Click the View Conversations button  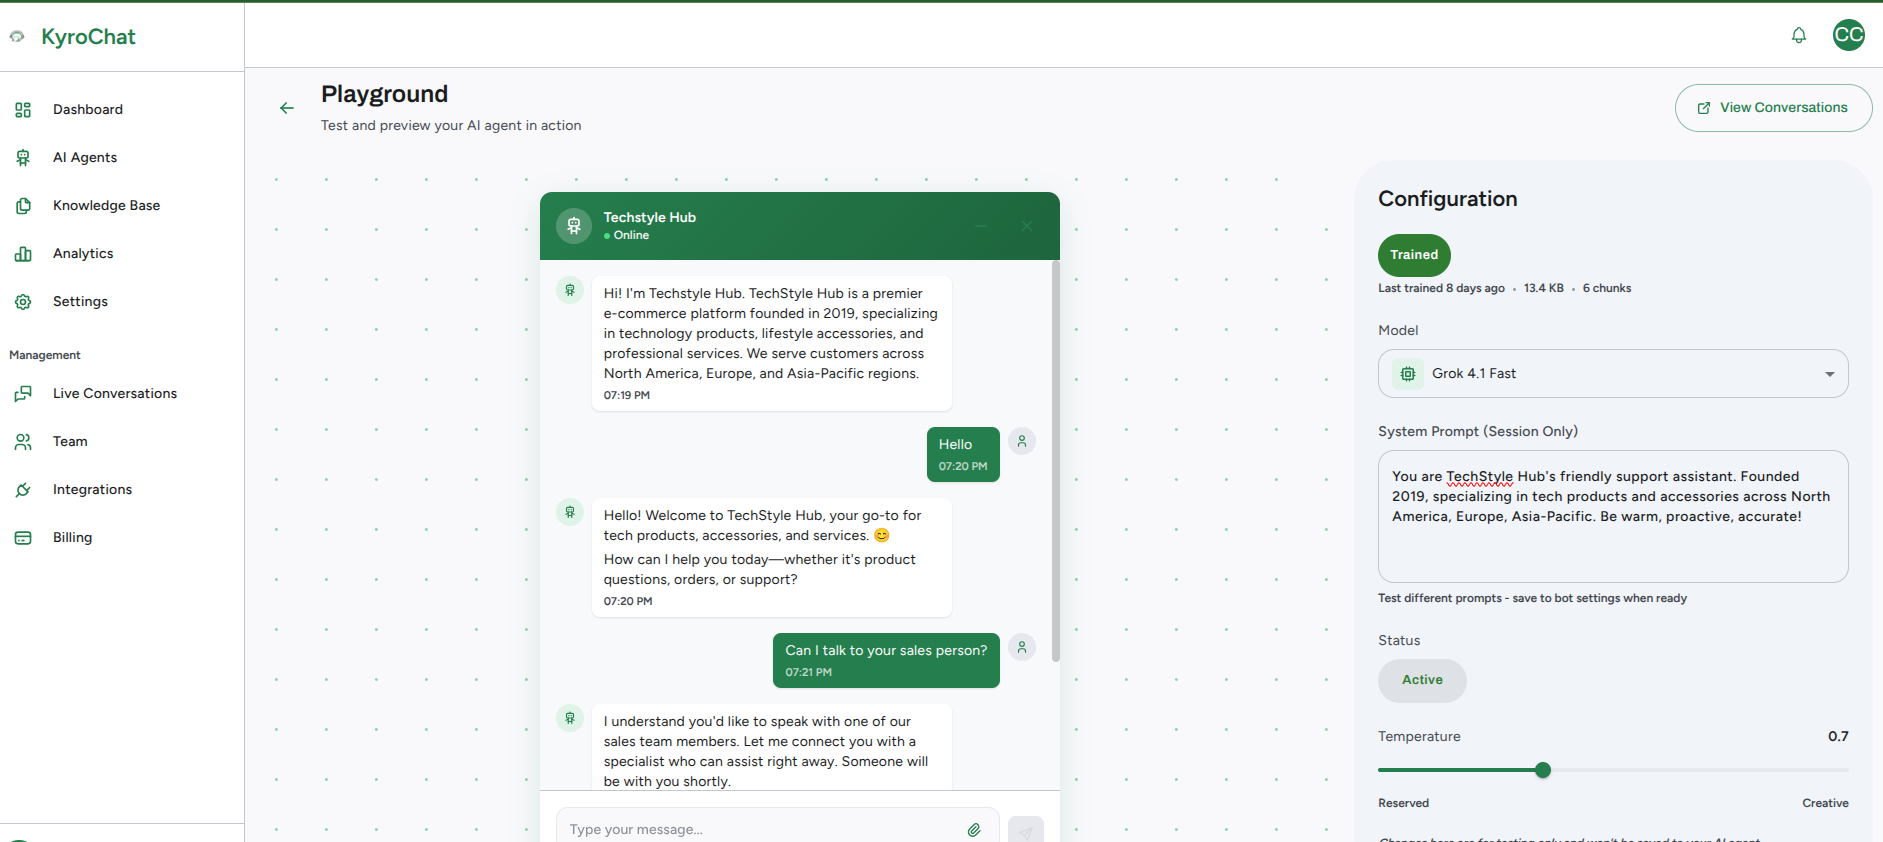(x=1773, y=108)
